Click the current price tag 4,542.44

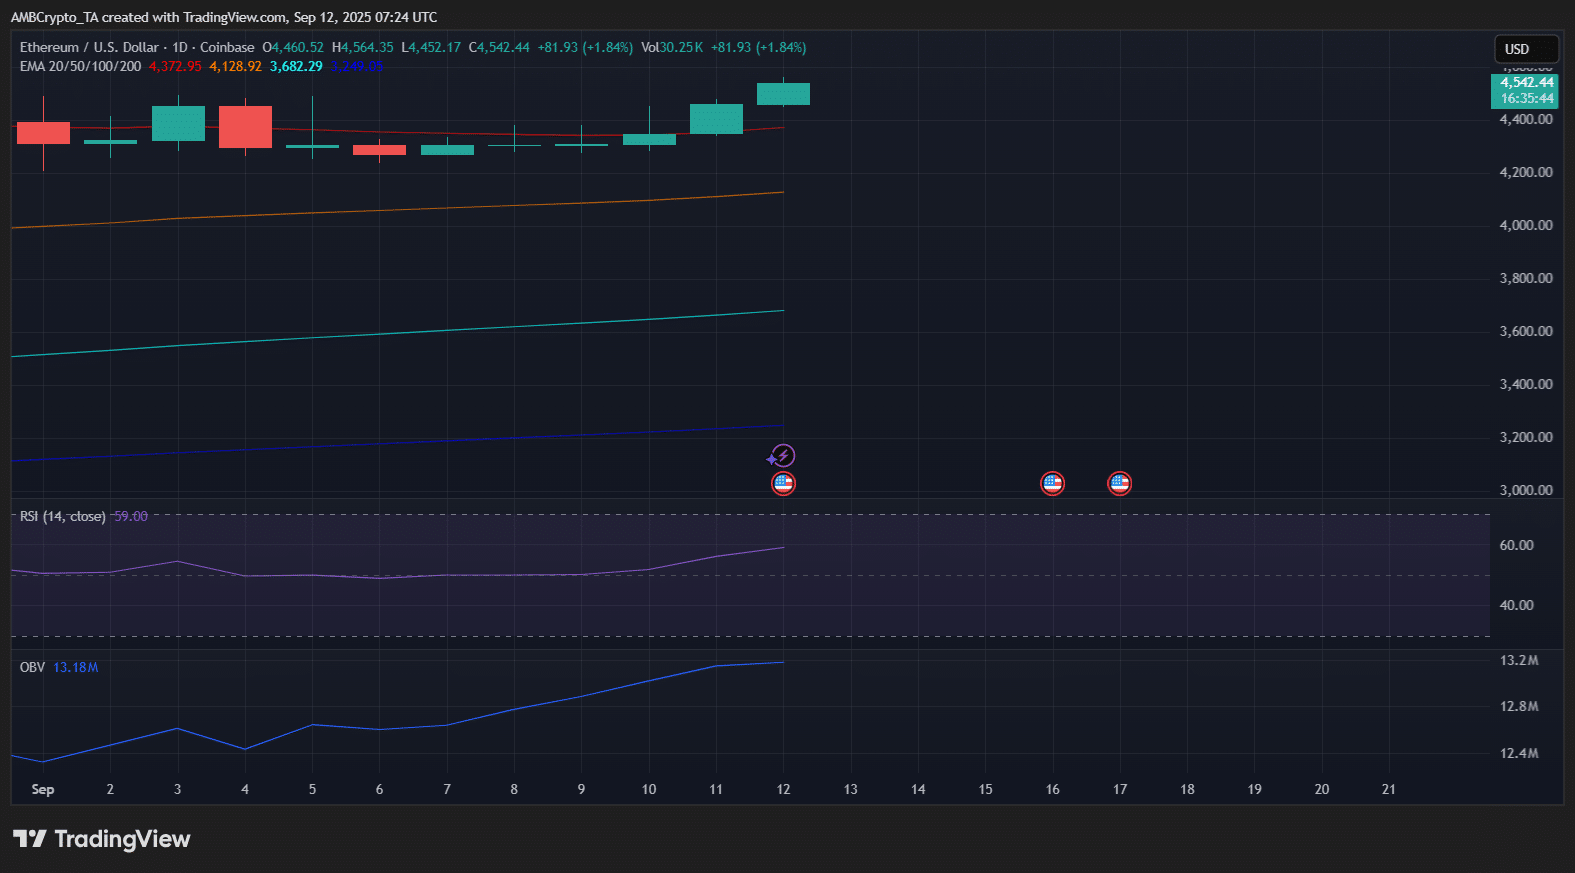point(1525,83)
